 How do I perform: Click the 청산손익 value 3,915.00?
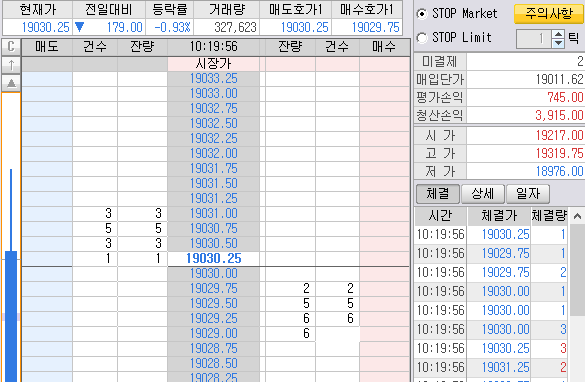pyautogui.click(x=559, y=115)
